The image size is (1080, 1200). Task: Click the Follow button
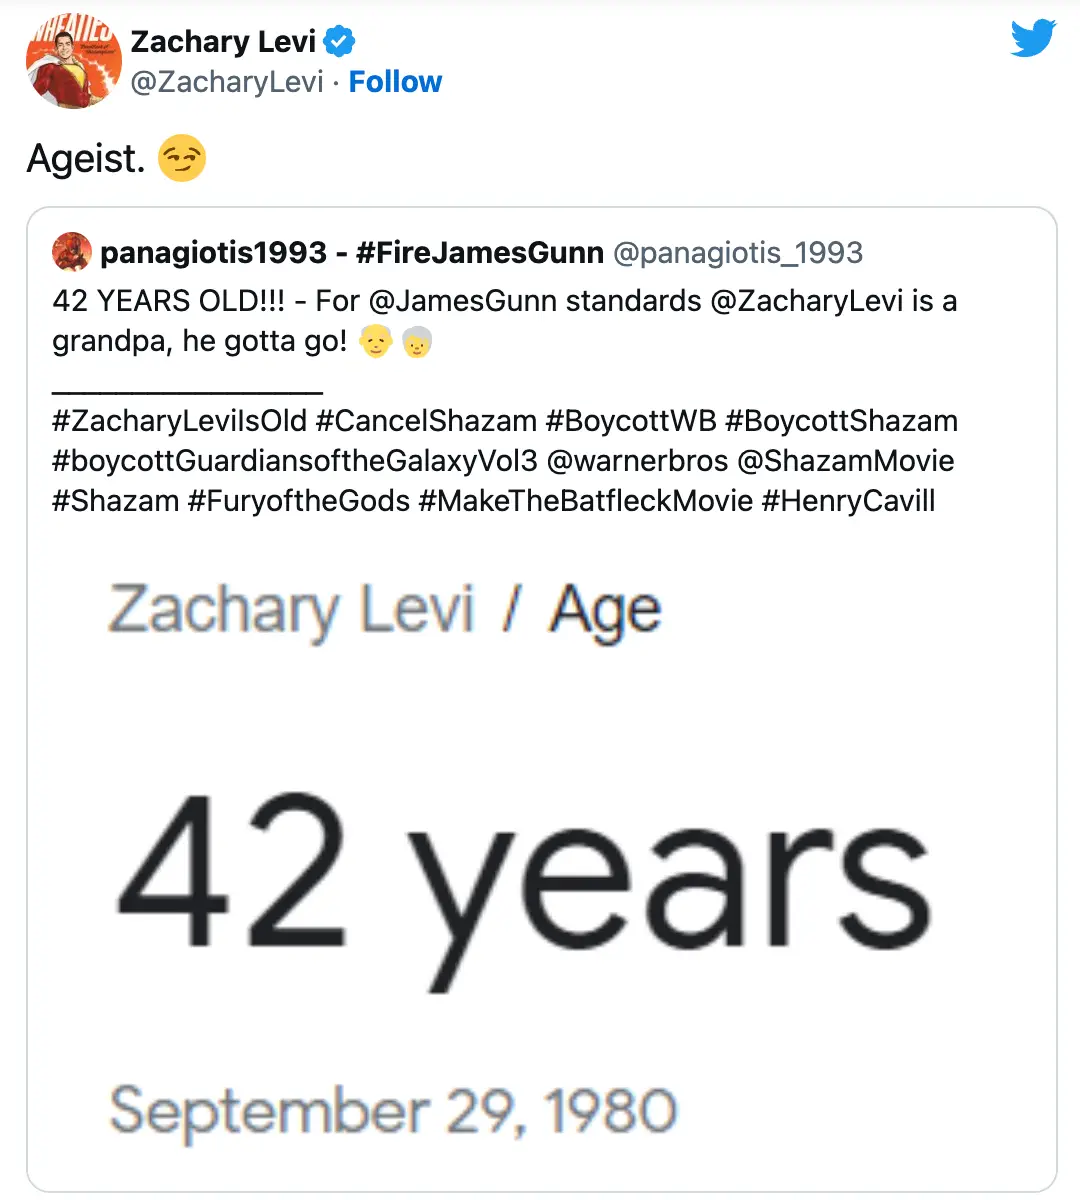point(396,82)
